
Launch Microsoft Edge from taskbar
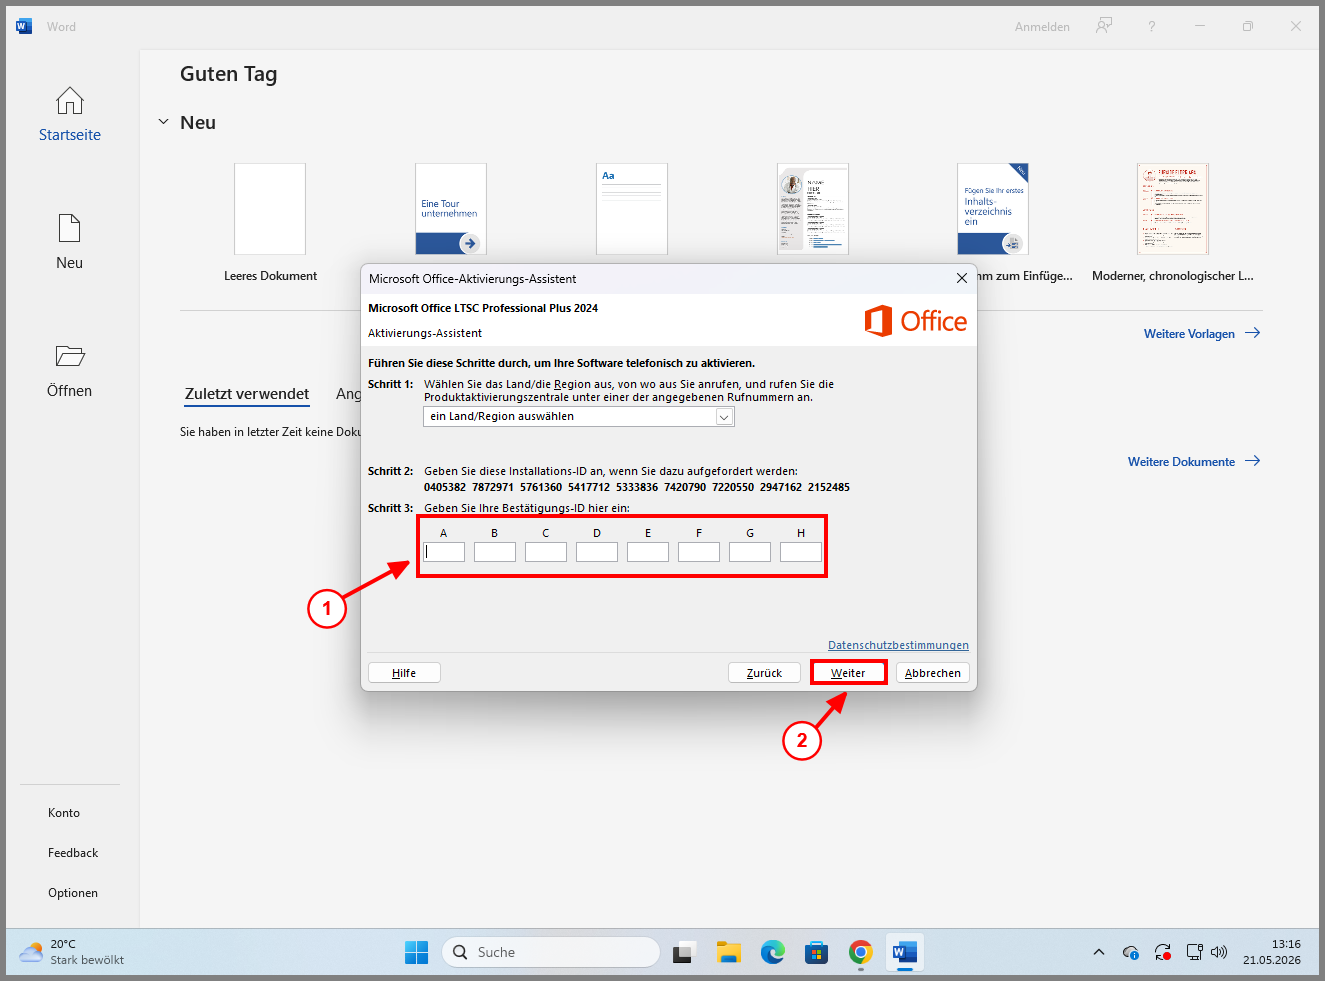[773, 952]
